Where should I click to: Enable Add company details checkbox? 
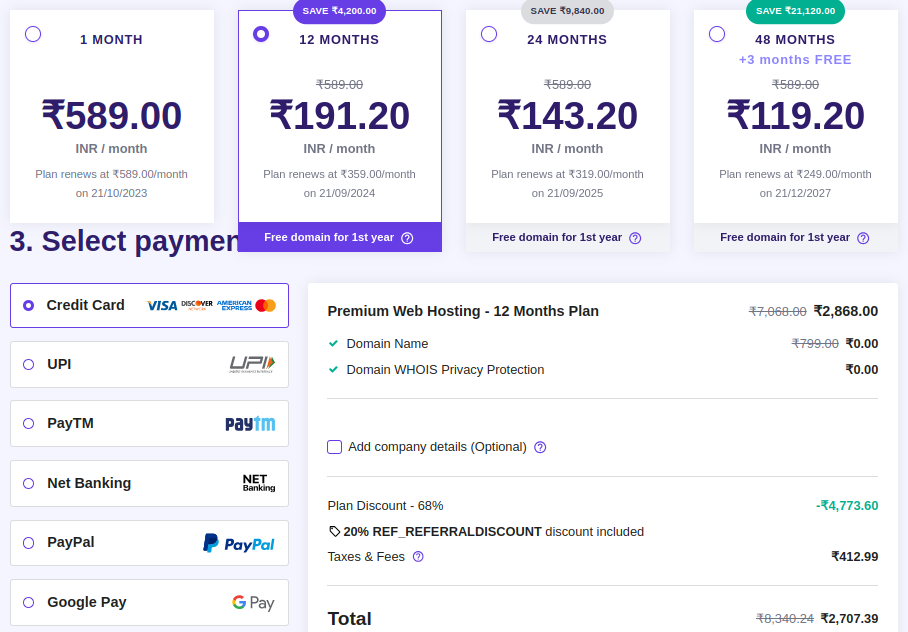pos(335,447)
